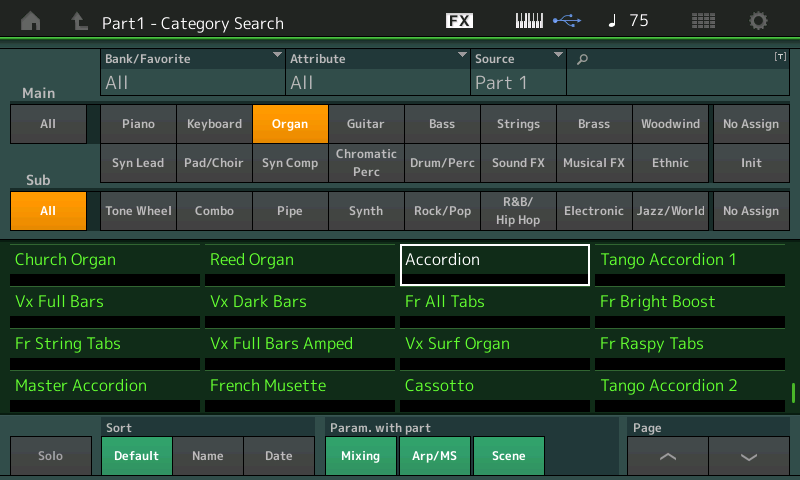Open the grid live set icon
Screen dimensions: 800x480
(x=703, y=20)
